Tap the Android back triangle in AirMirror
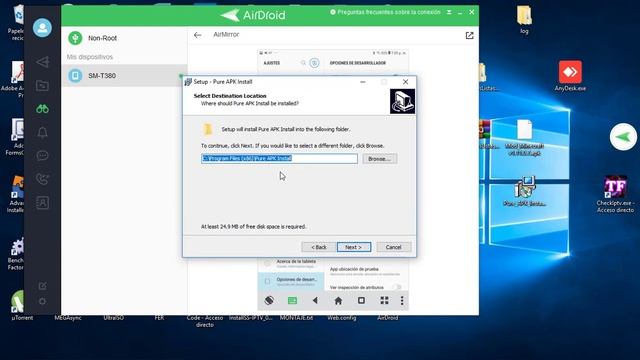The image size is (640, 360). (x=315, y=301)
